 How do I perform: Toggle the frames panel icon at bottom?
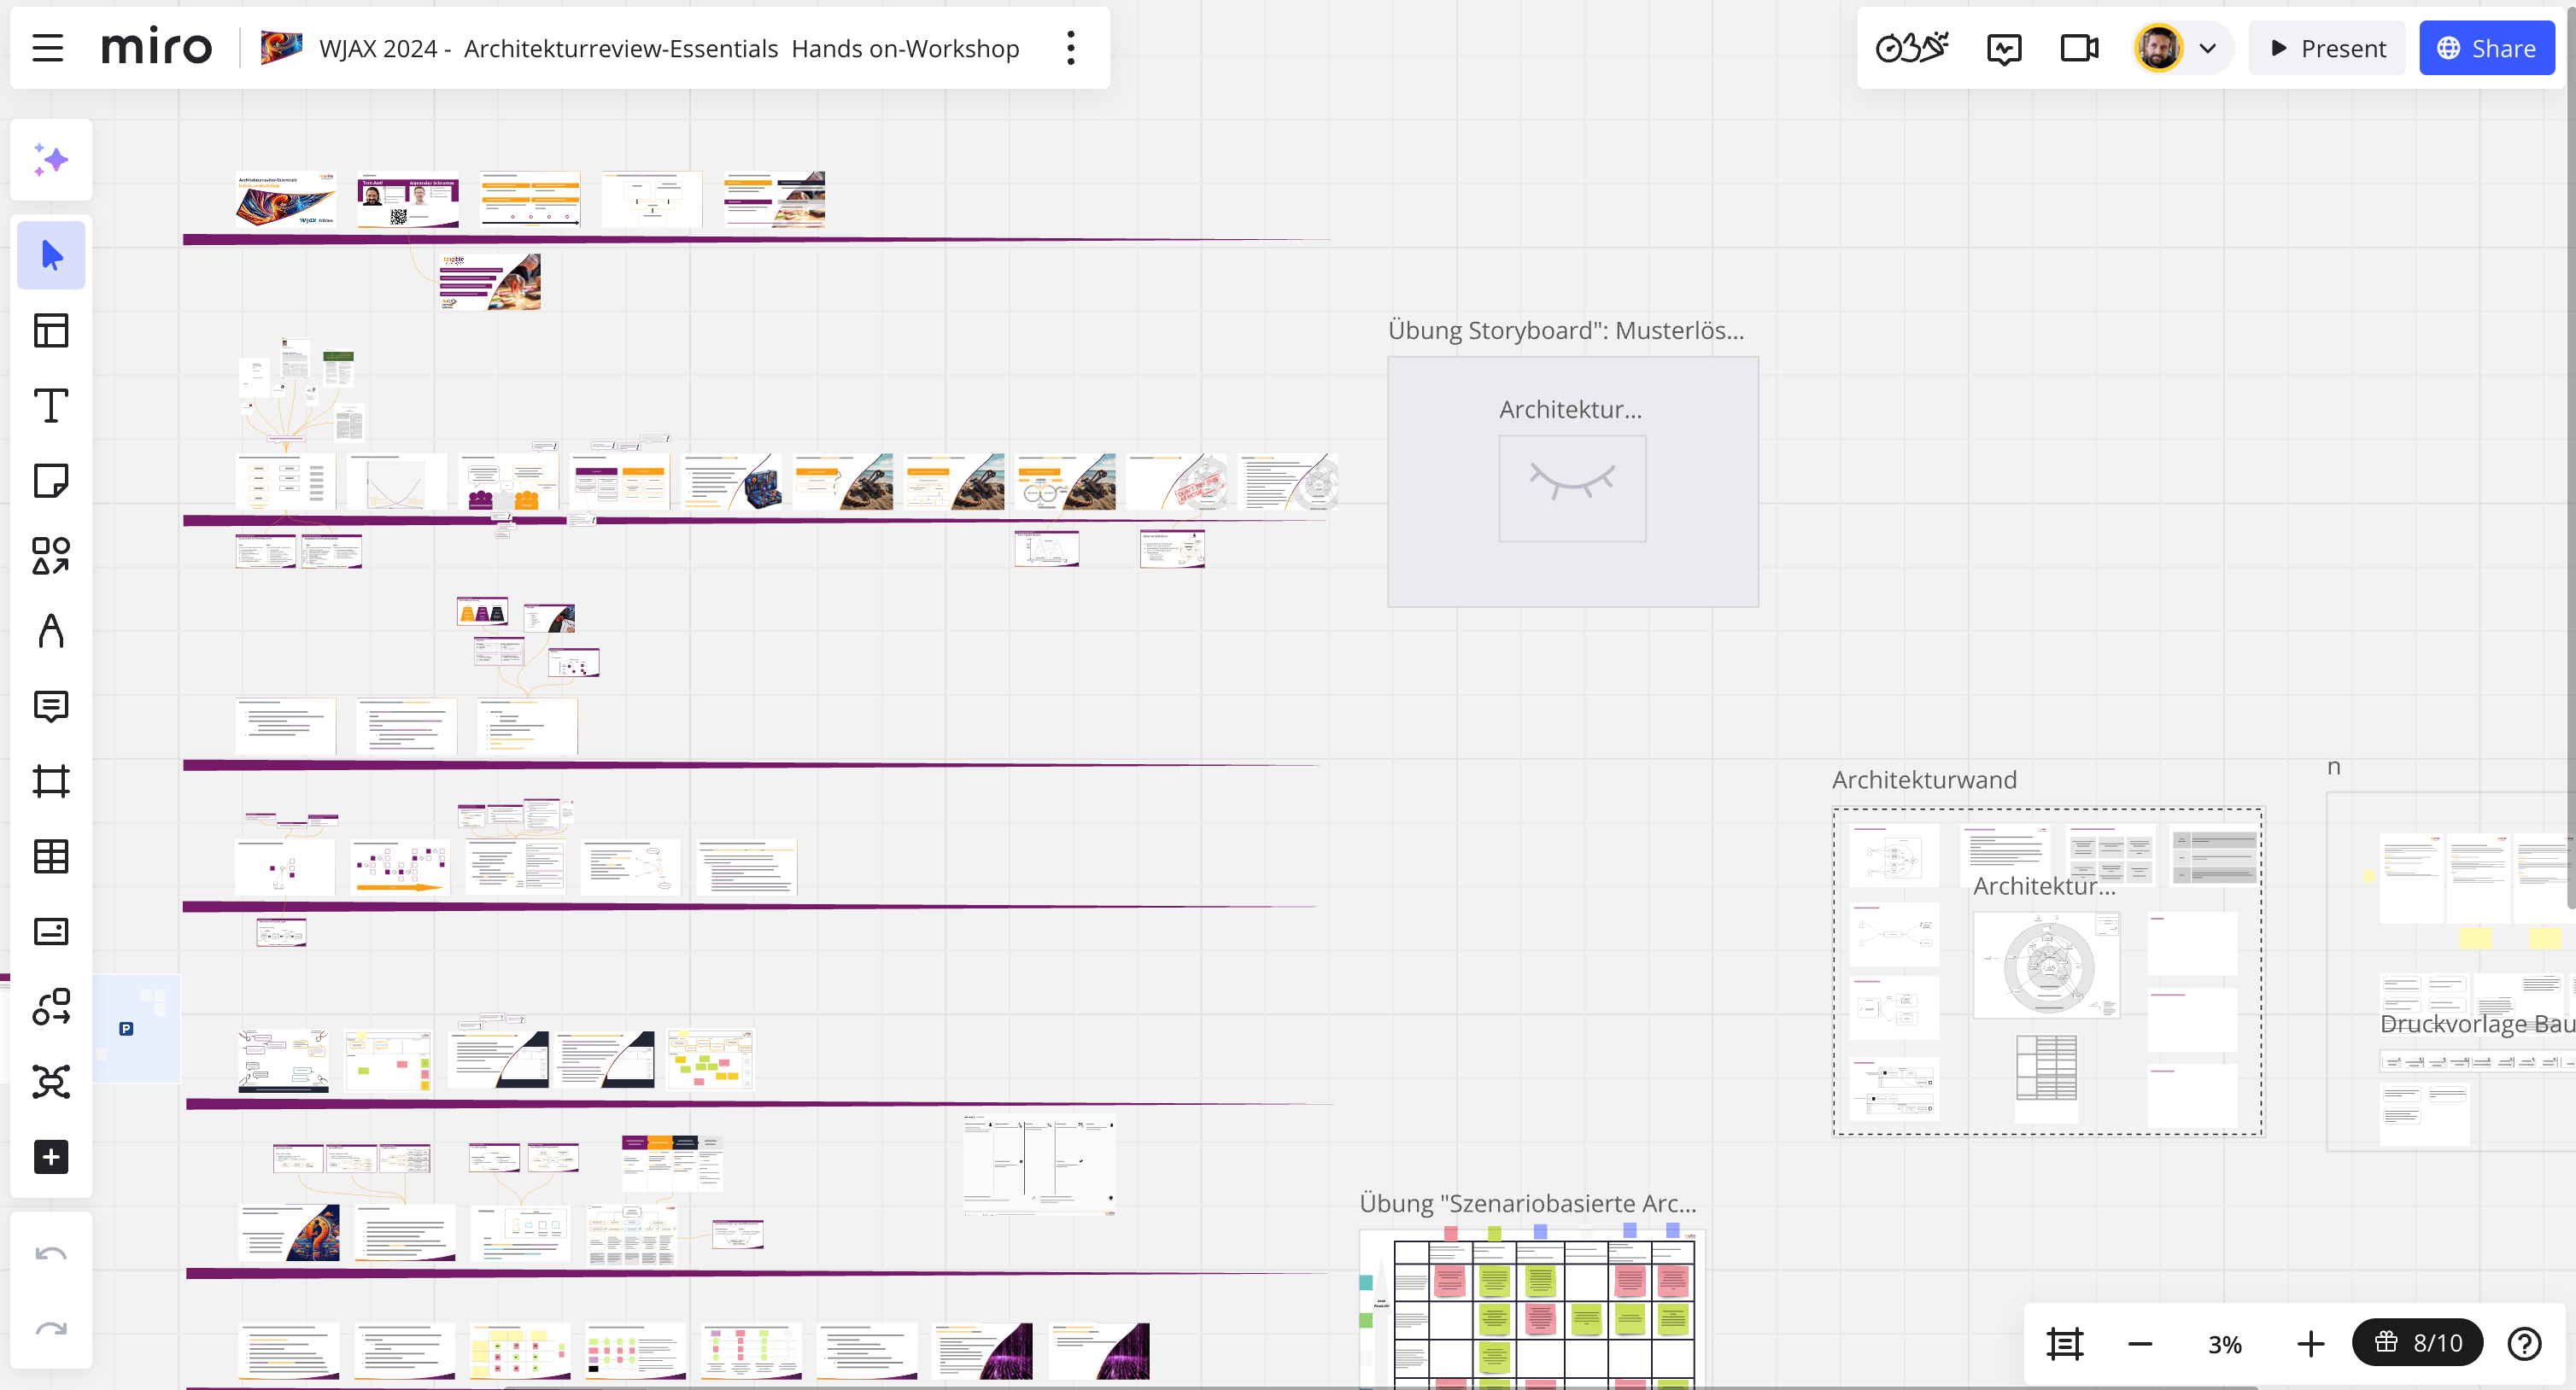[x=2064, y=1343]
